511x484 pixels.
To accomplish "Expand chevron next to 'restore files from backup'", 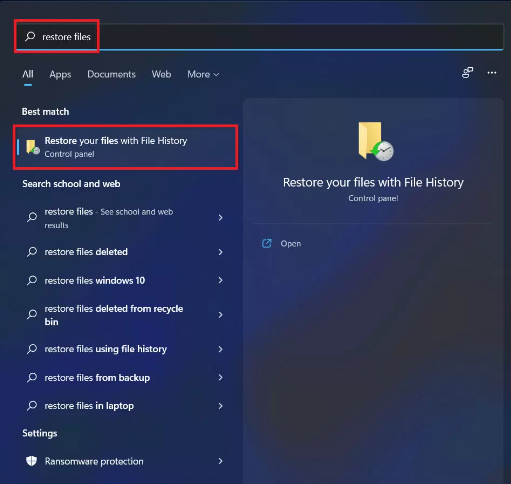I will [220, 377].
